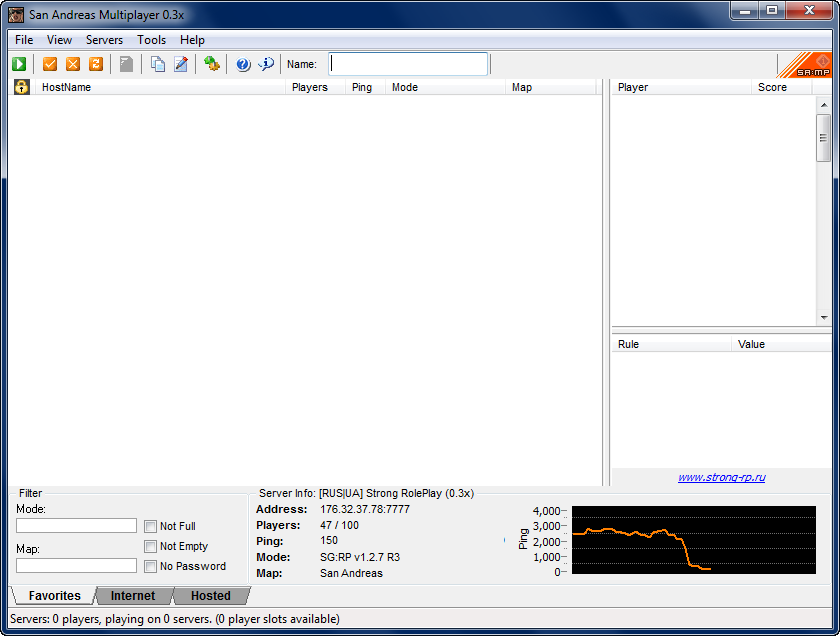The width and height of the screenshot is (840, 636).
Task: Click the orange checkmark Add Server icon
Action: [x=50, y=64]
